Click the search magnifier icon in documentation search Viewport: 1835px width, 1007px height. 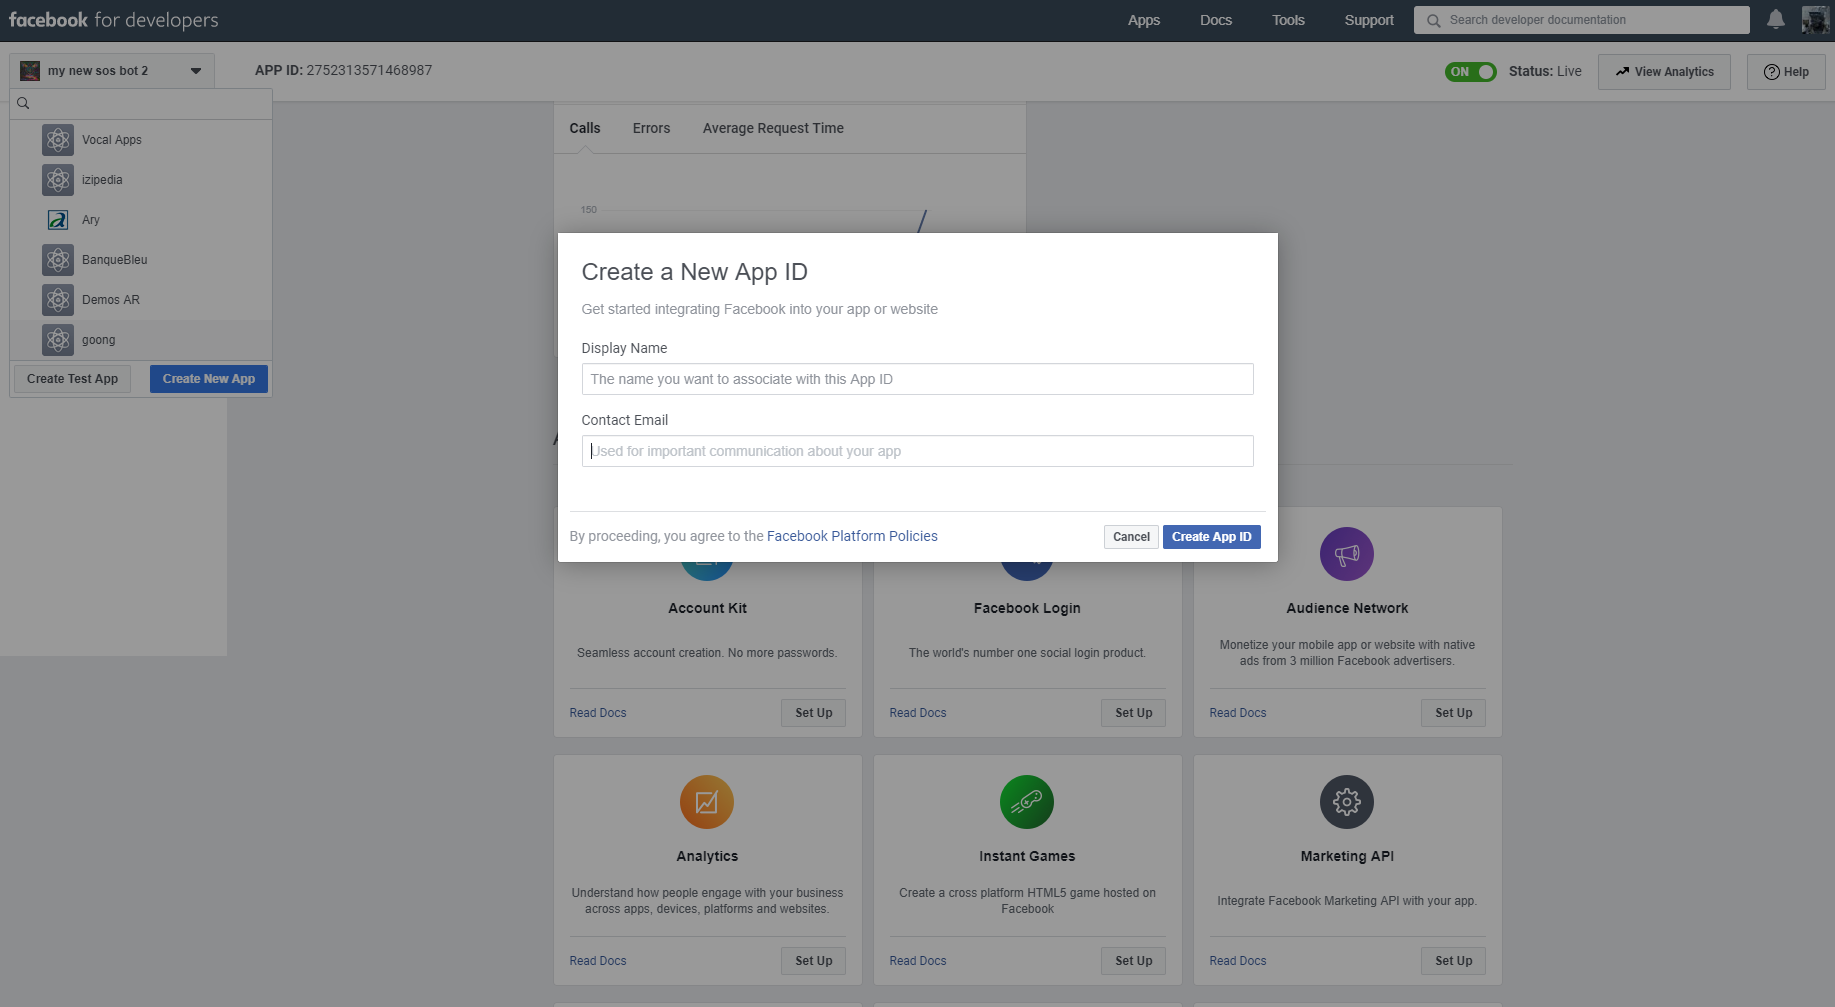coord(1433,20)
